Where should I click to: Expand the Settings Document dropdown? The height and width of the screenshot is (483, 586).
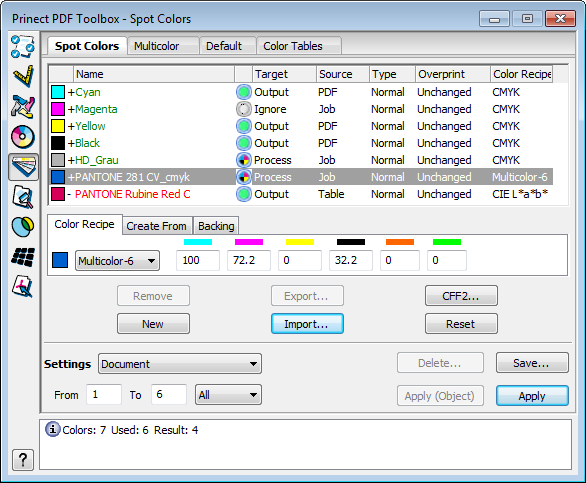coord(180,364)
